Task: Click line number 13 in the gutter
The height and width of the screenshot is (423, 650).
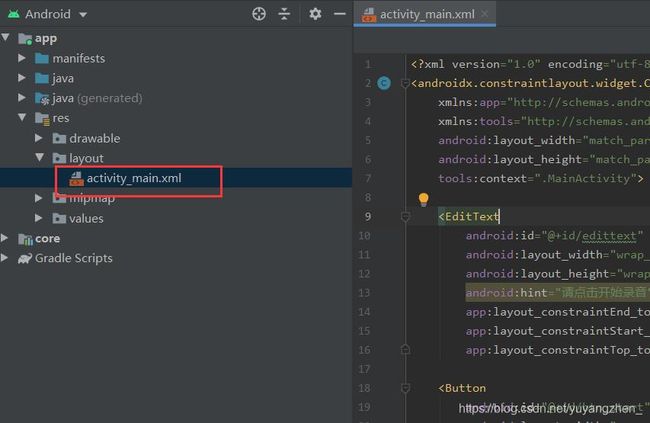Action: point(364,293)
